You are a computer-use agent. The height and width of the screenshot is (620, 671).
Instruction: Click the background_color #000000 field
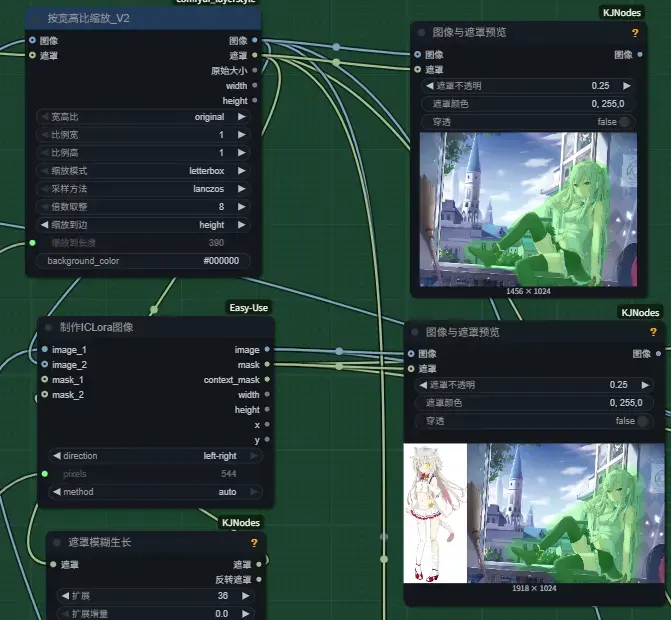pyautogui.click(x=143, y=261)
